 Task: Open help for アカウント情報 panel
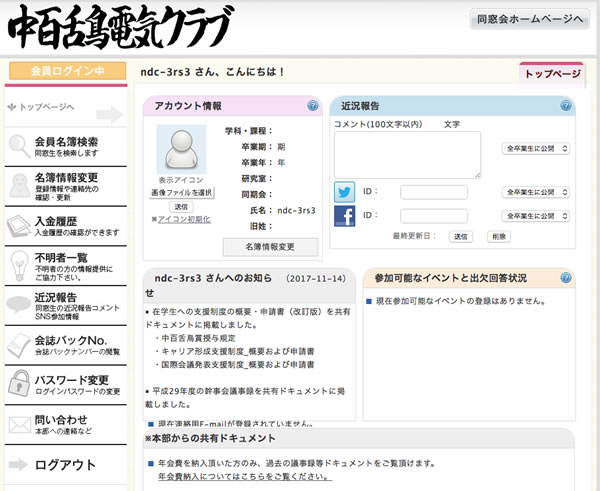tap(312, 106)
